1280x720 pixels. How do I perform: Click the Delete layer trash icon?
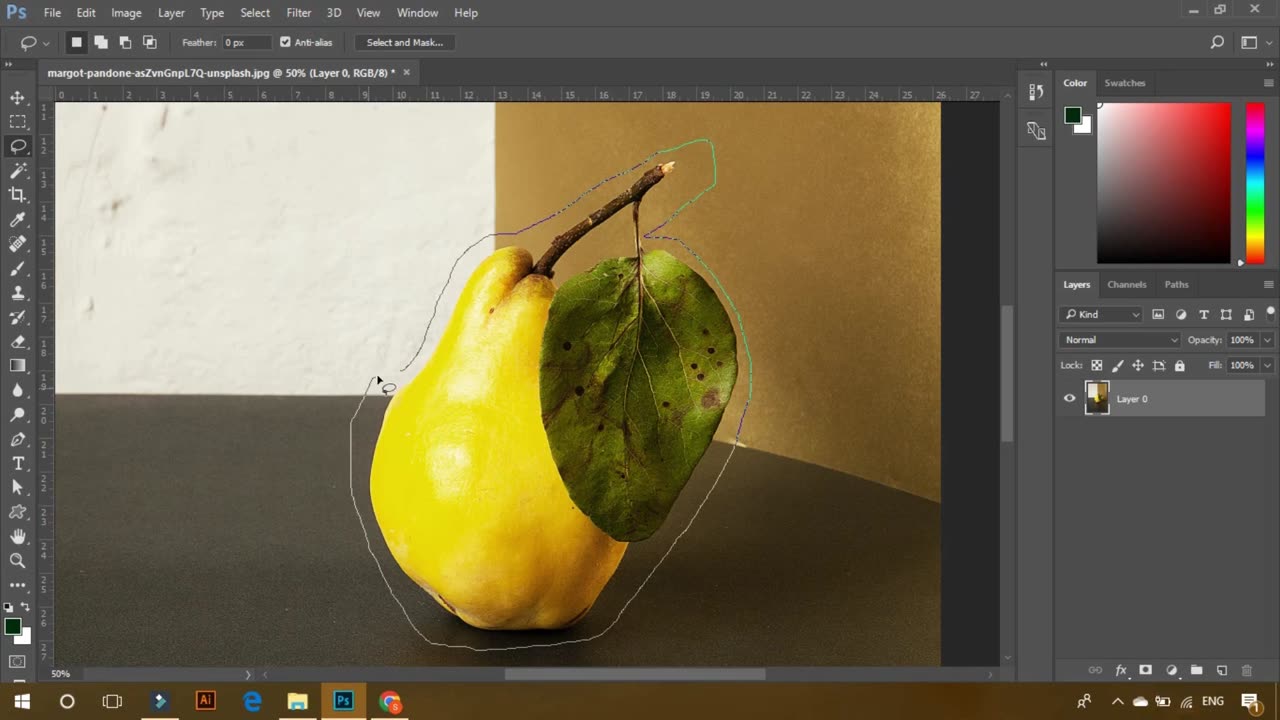tap(1246, 670)
